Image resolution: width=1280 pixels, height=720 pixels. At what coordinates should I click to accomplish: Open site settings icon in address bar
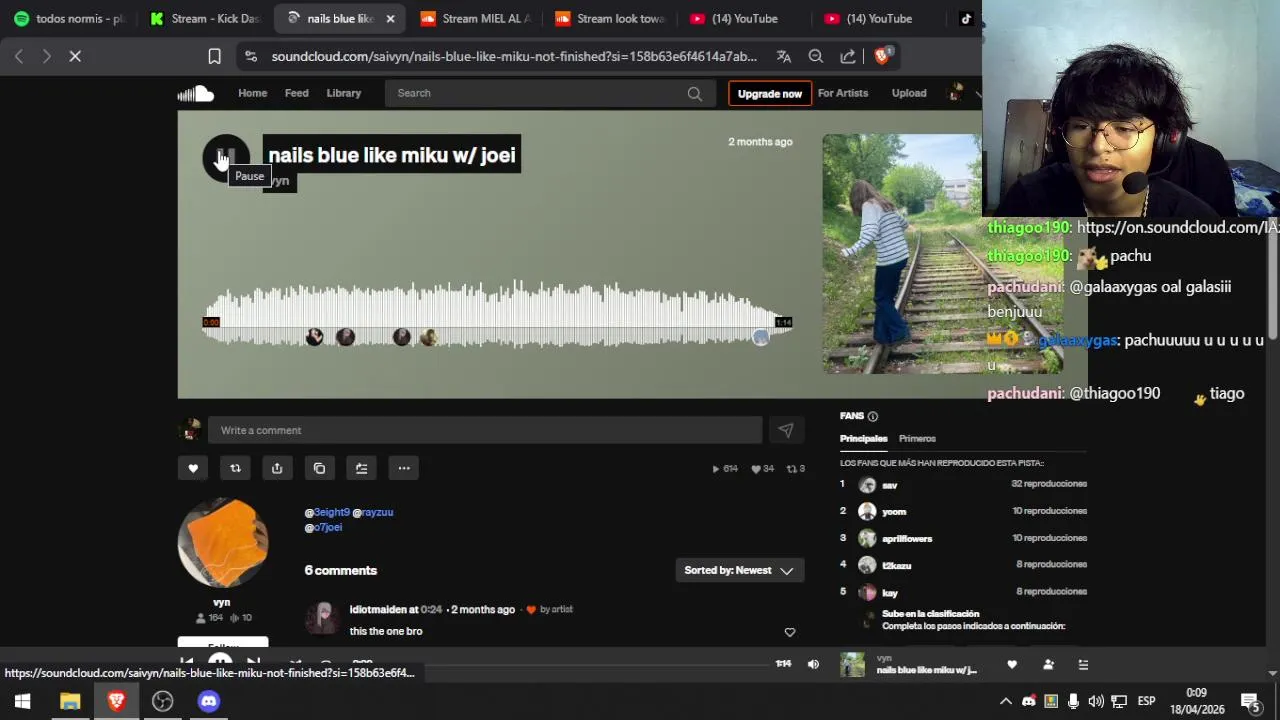click(x=251, y=57)
